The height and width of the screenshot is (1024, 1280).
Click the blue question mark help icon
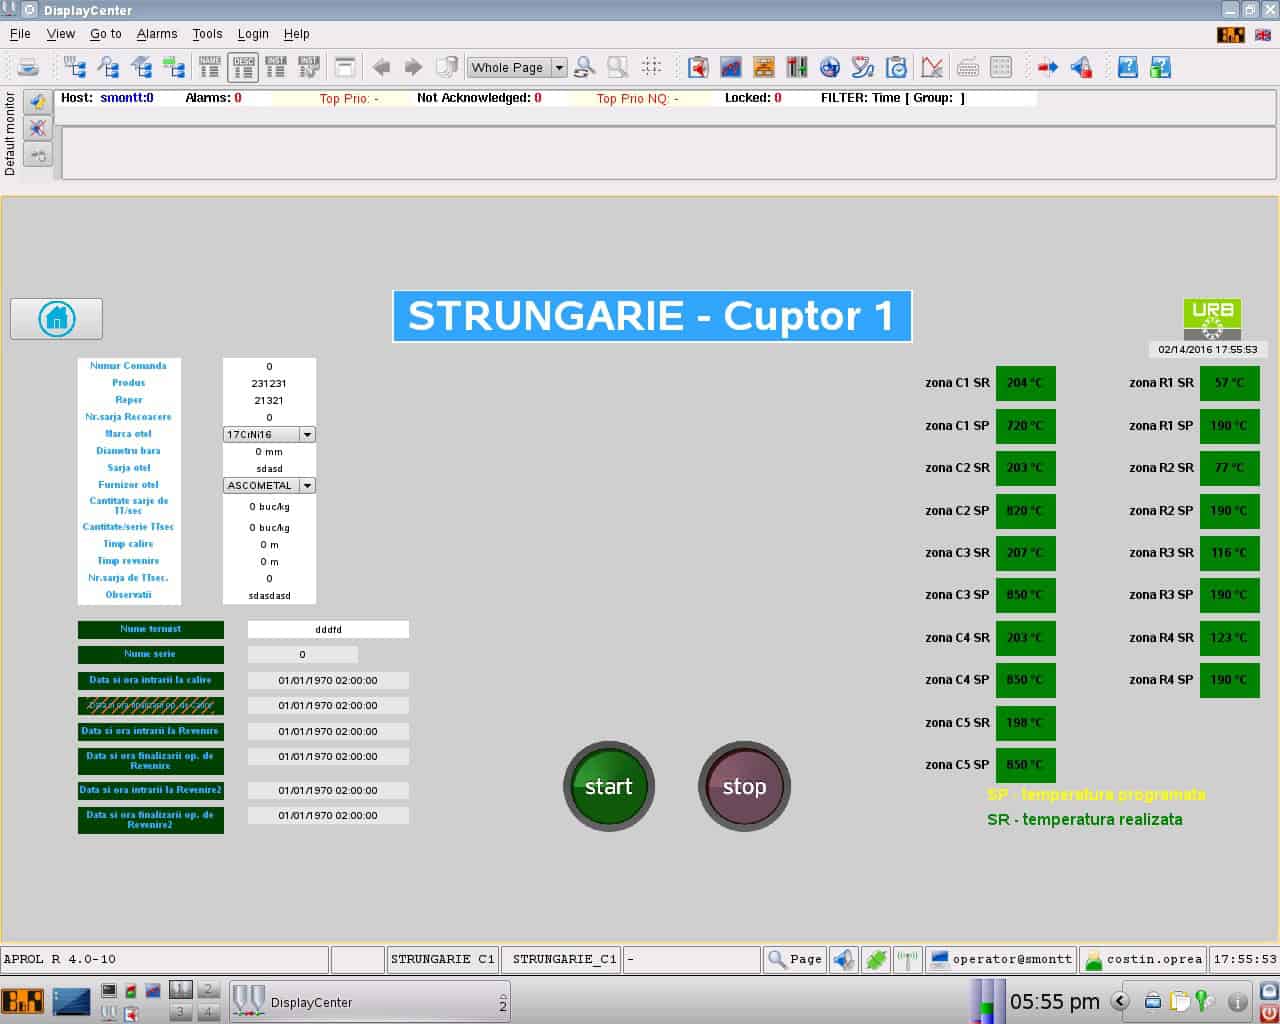click(1127, 67)
